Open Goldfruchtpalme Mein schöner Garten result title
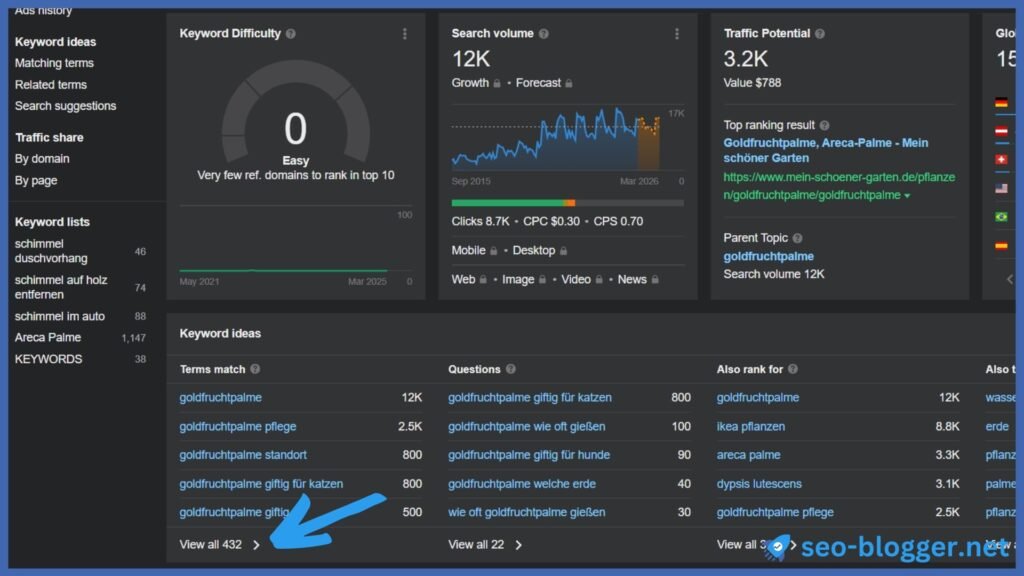Image resolution: width=1024 pixels, height=576 pixels. click(x=825, y=150)
